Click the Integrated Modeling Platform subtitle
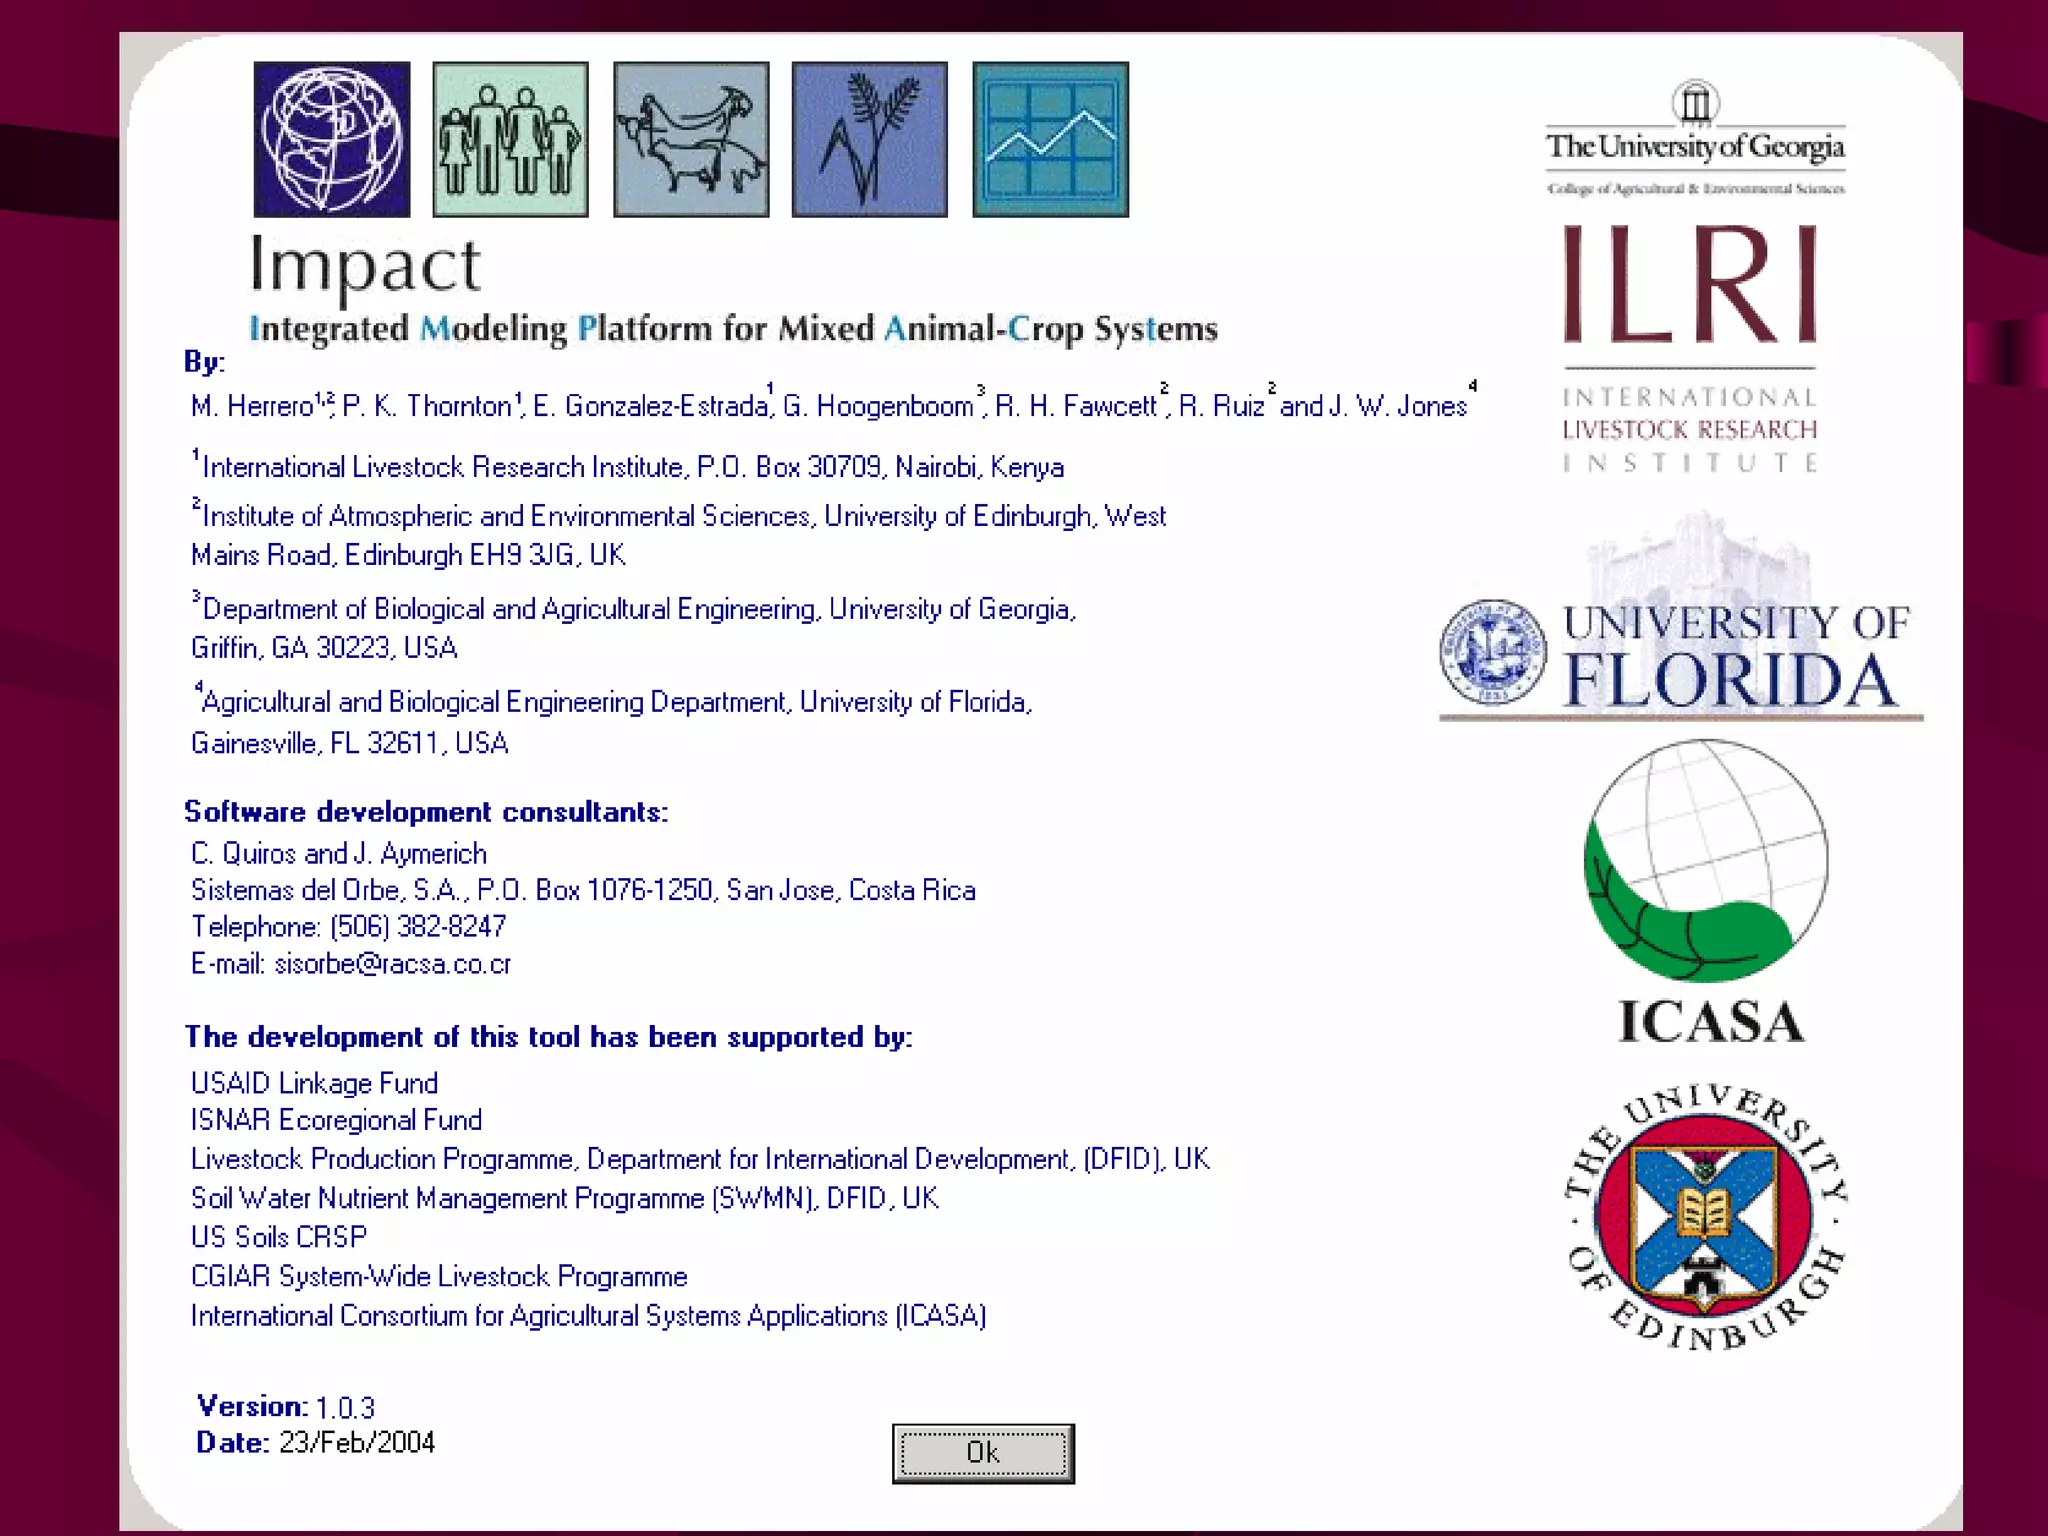2048x1536 pixels. click(732, 329)
